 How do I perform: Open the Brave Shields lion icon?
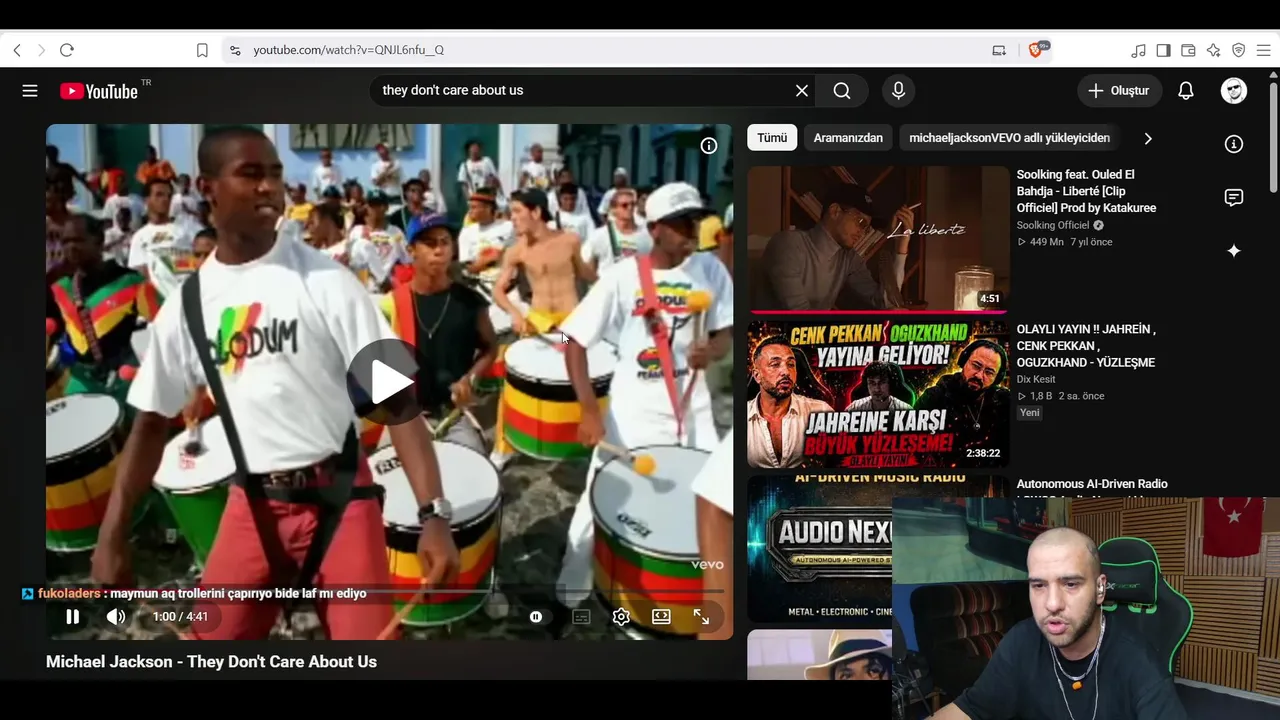click(x=1036, y=50)
